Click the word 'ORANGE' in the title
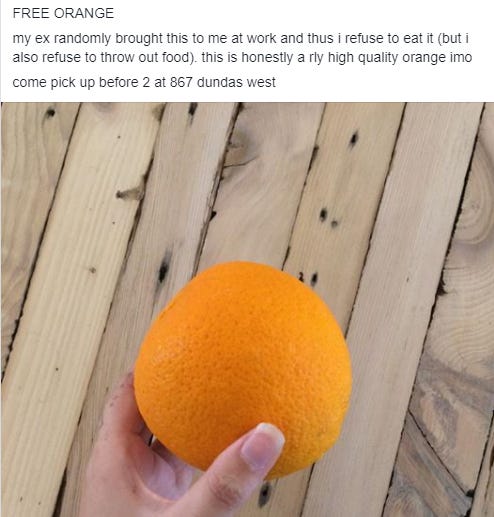Viewport: 494px width, 517px height. tap(84, 13)
